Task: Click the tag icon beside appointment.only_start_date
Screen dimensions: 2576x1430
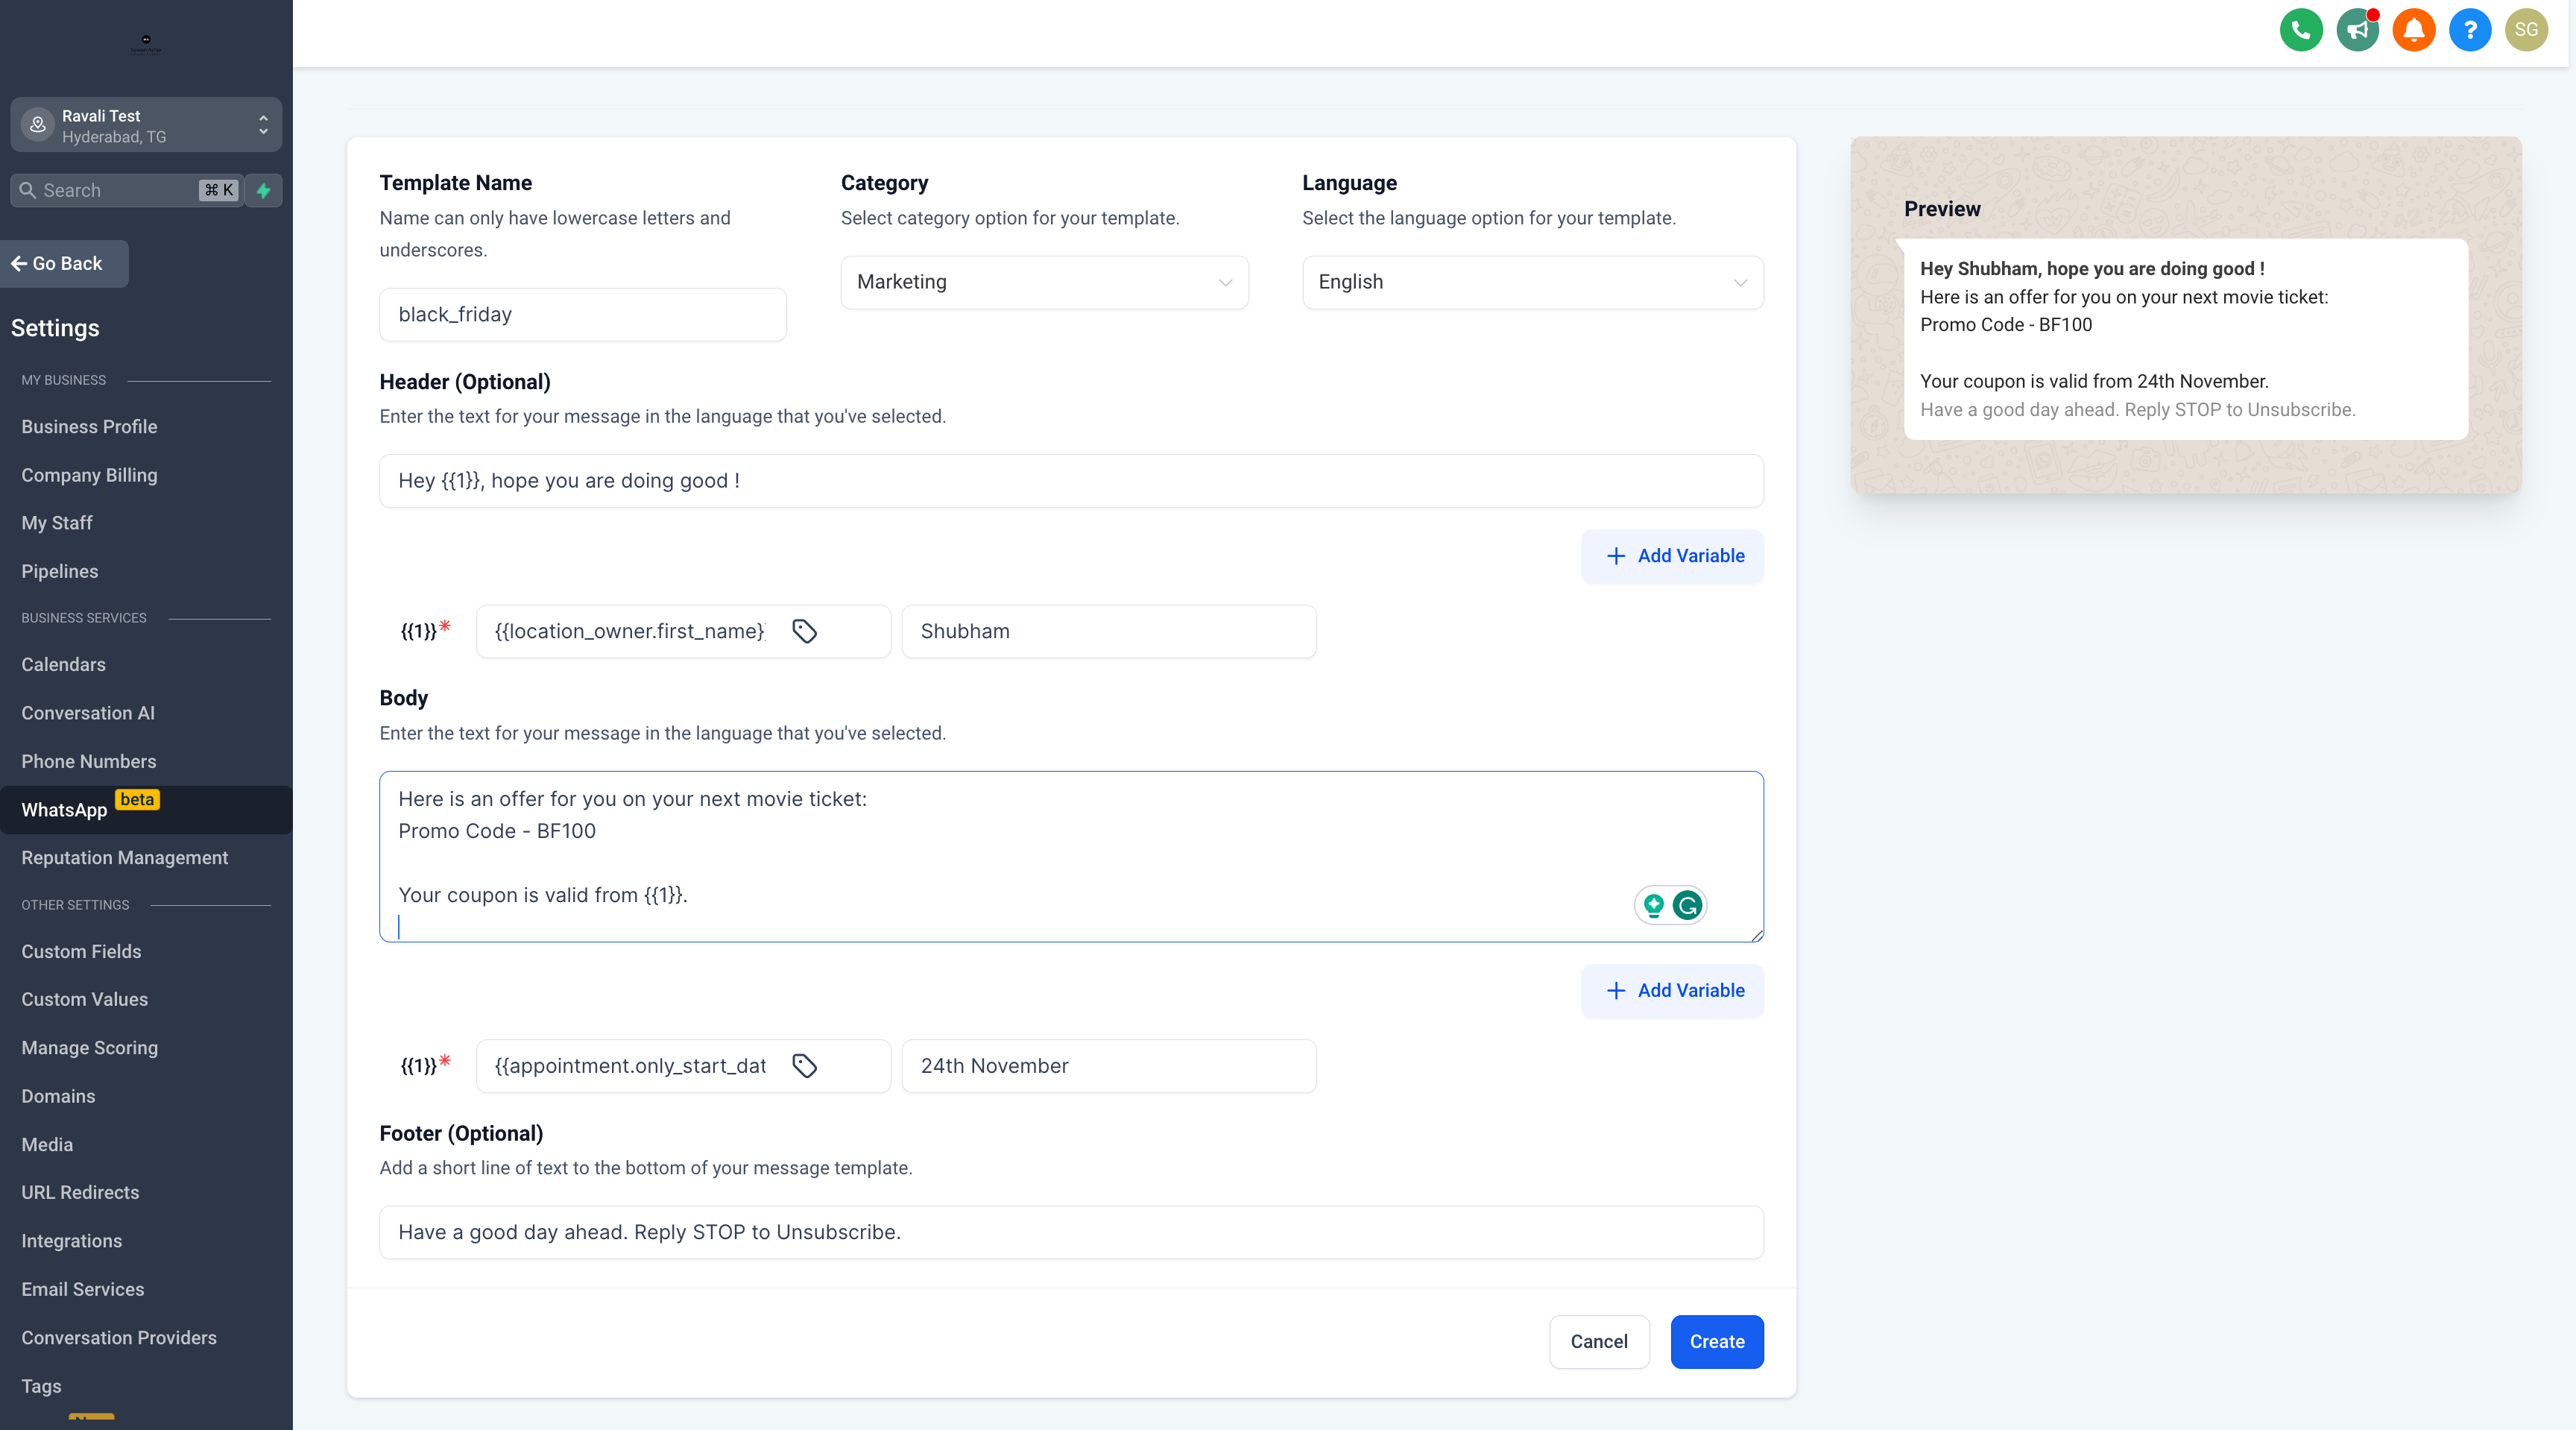Action: (x=804, y=1066)
